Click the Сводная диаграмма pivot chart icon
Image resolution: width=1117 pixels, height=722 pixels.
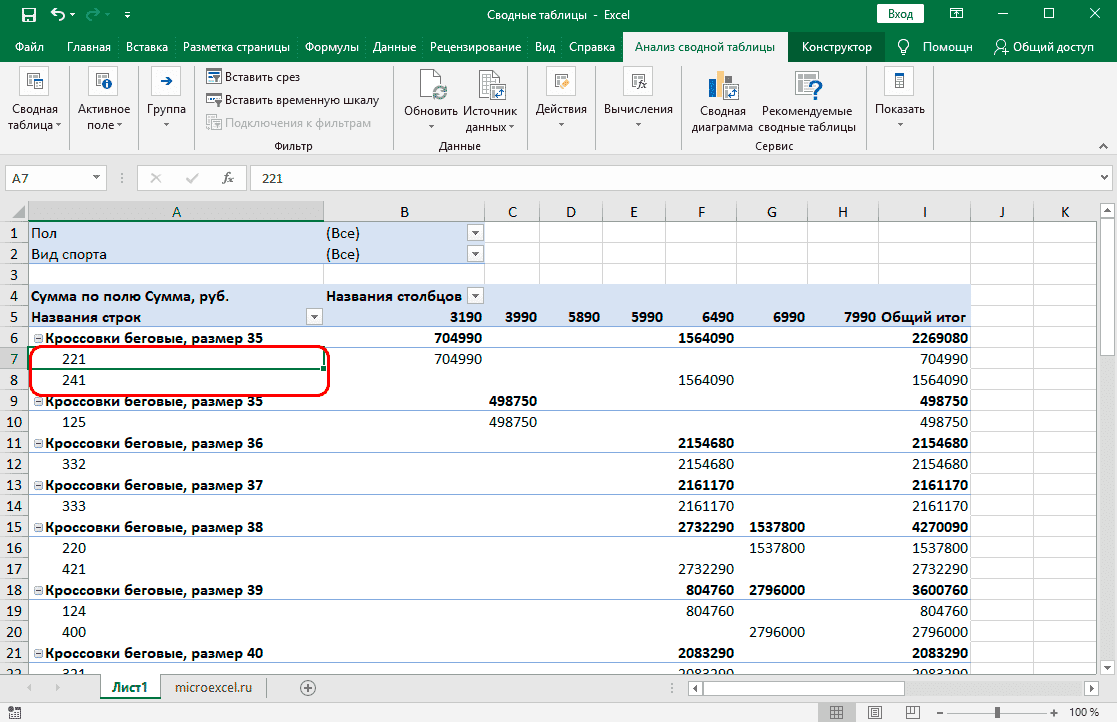[x=722, y=87]
